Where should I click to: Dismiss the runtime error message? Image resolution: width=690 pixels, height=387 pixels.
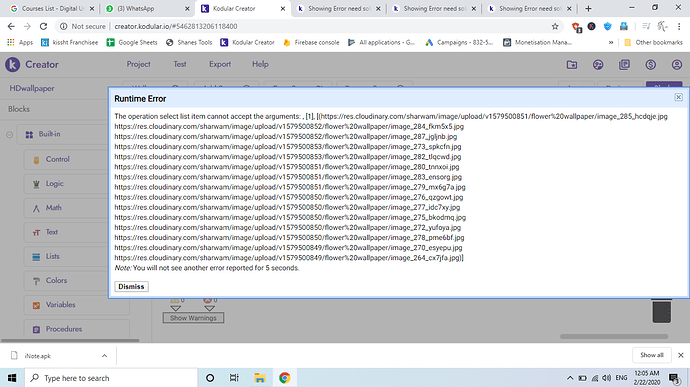pyautogui.click(x=131, y=287)
